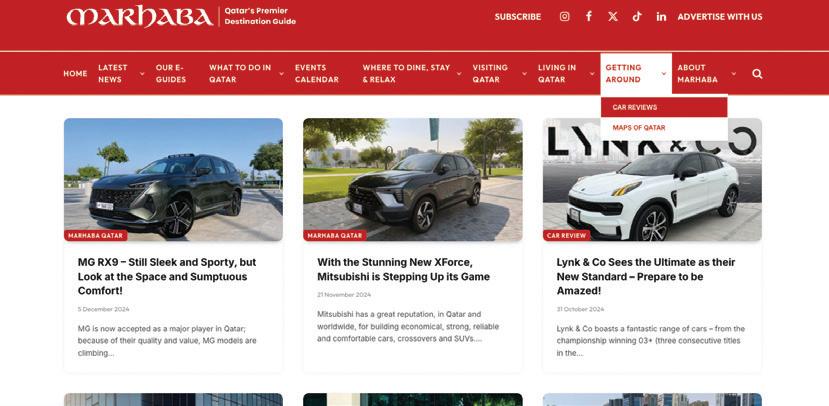Open the Facebook social icon

[x=588, y=16]
